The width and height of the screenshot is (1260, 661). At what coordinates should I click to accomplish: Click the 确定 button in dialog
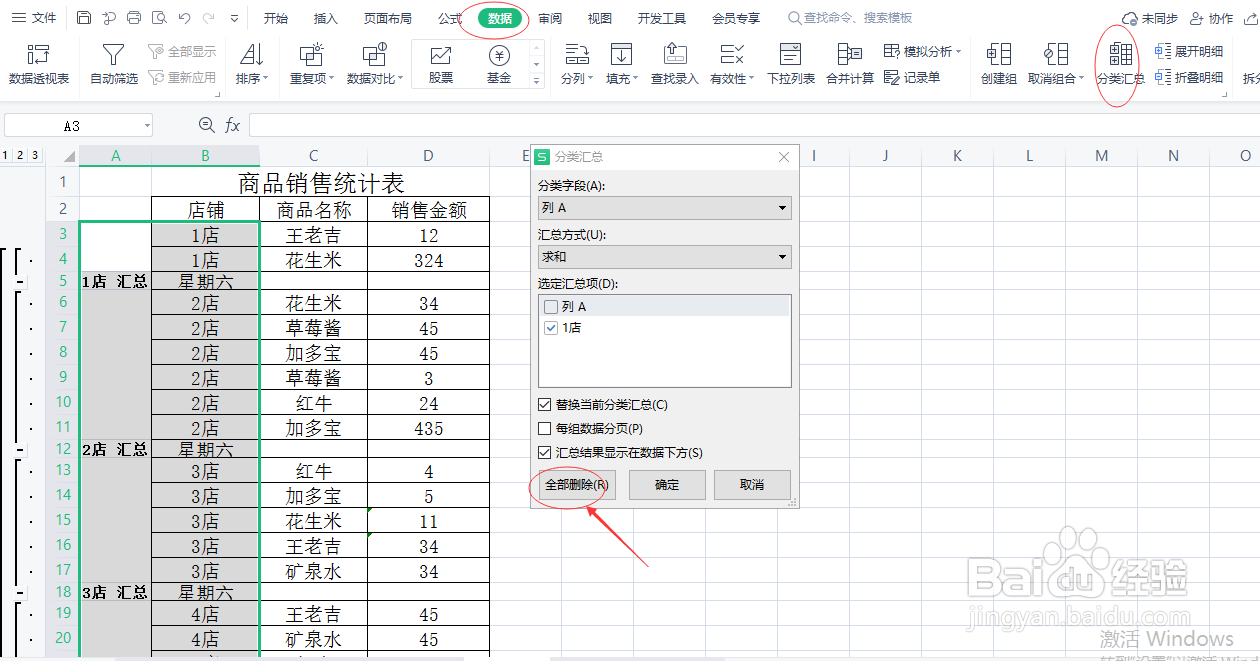tap(667, 485)
